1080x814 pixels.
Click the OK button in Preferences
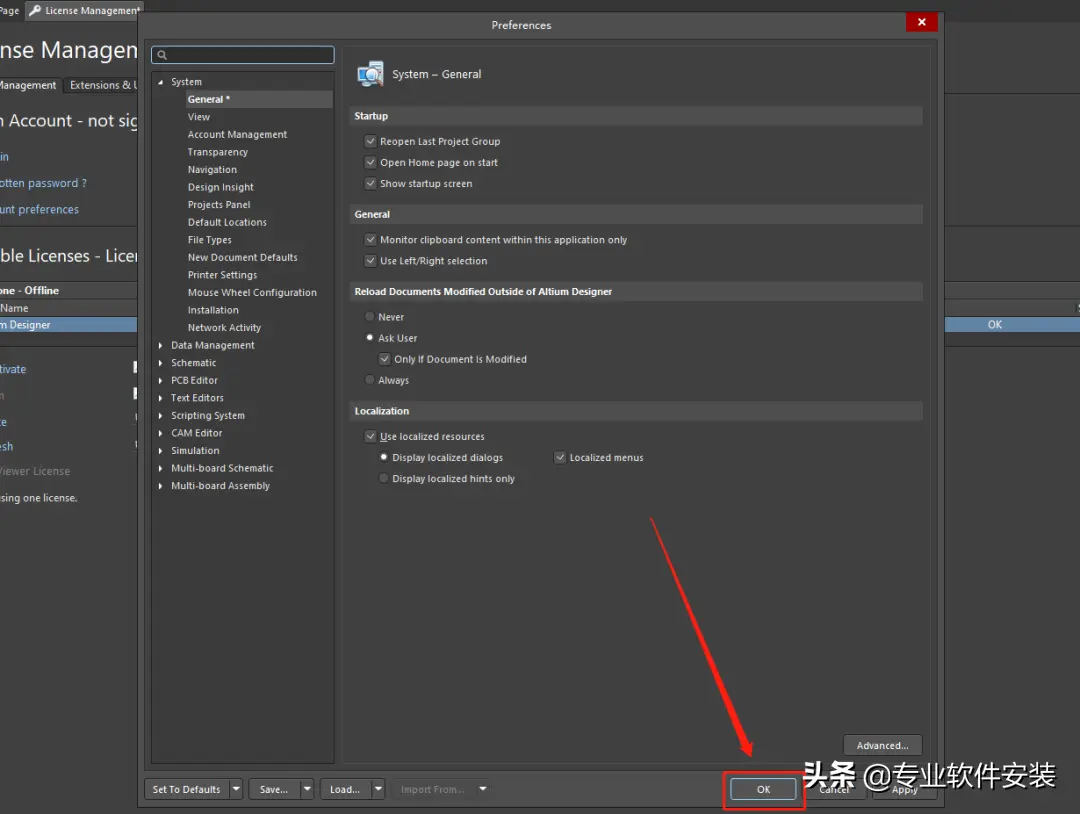[x=763, y=789]
